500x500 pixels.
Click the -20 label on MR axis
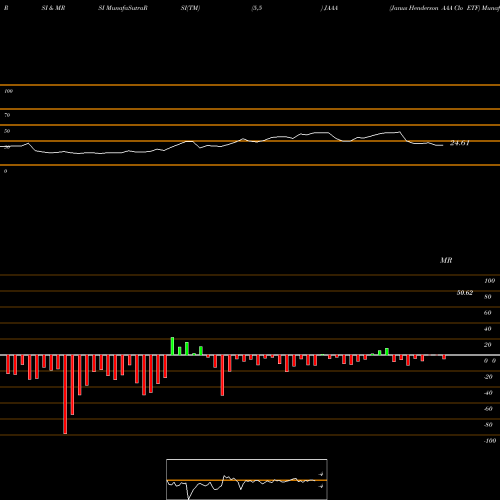pyautogui.click(x=488, y=377)
